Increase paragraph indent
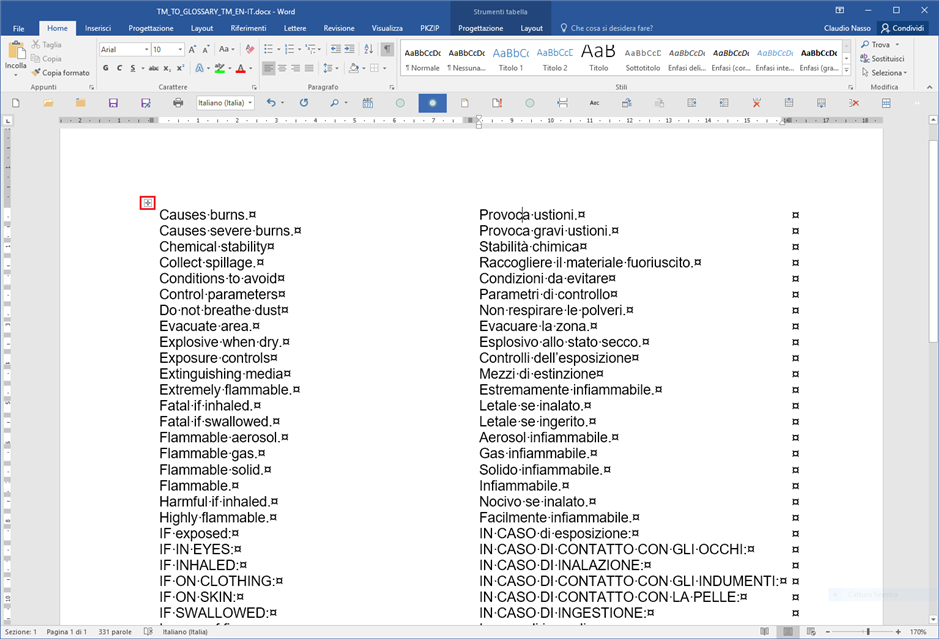This screenshot has height=639, width=939. (x=350, y=49)
